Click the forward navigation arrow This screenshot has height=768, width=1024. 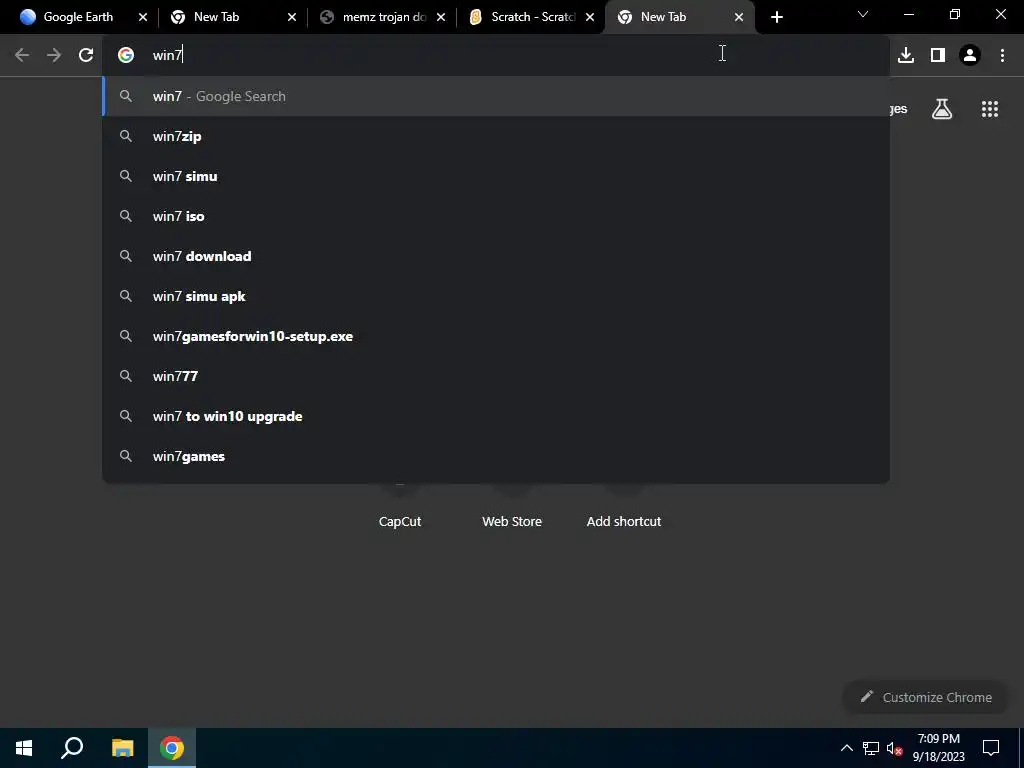click(x=54, y=56)
